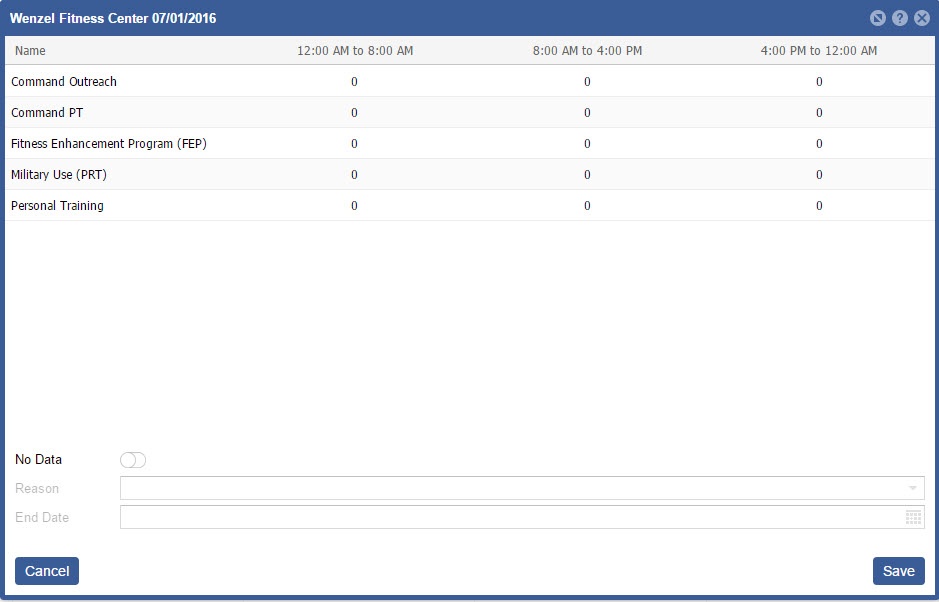
Task: Select Command Outreach 4:00 PM to 12:00 AM cell
Action: pyautogui.click(x=819, y=82)
